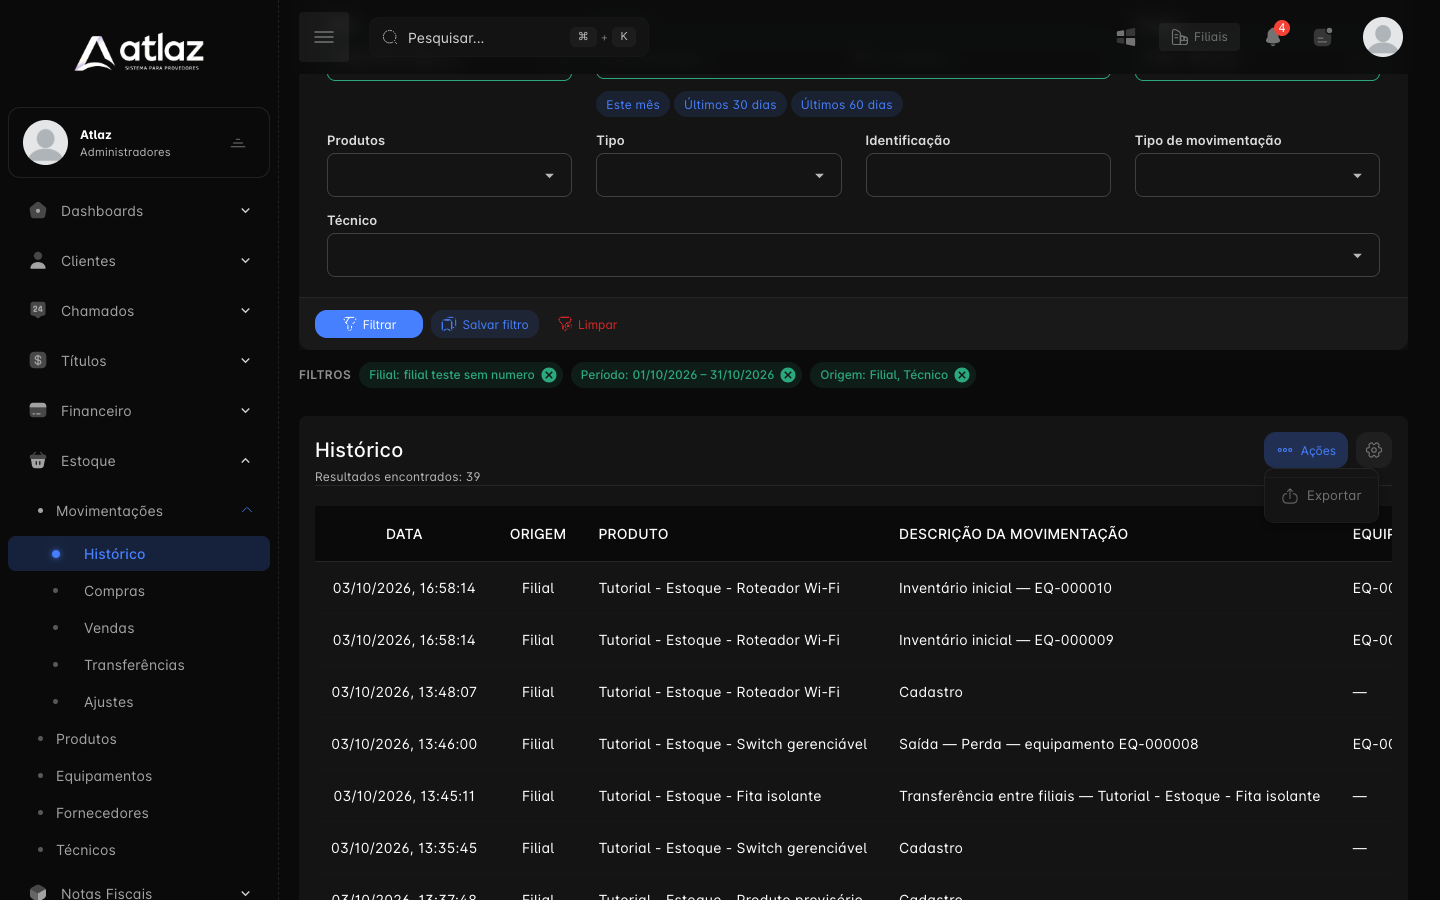Remove the Origem filter chip
This screenshot has height=900, width=1440.
(x=962, y=375)
